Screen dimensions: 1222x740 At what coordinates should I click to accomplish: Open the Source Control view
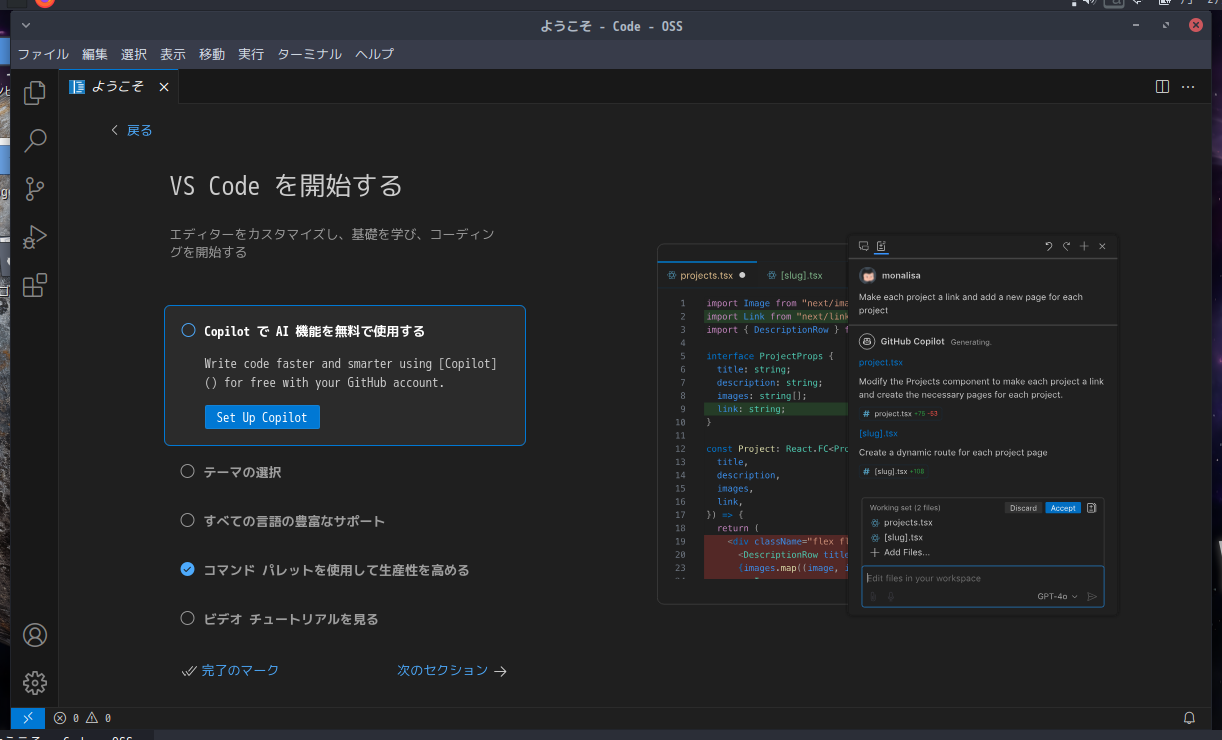point(34,188)
